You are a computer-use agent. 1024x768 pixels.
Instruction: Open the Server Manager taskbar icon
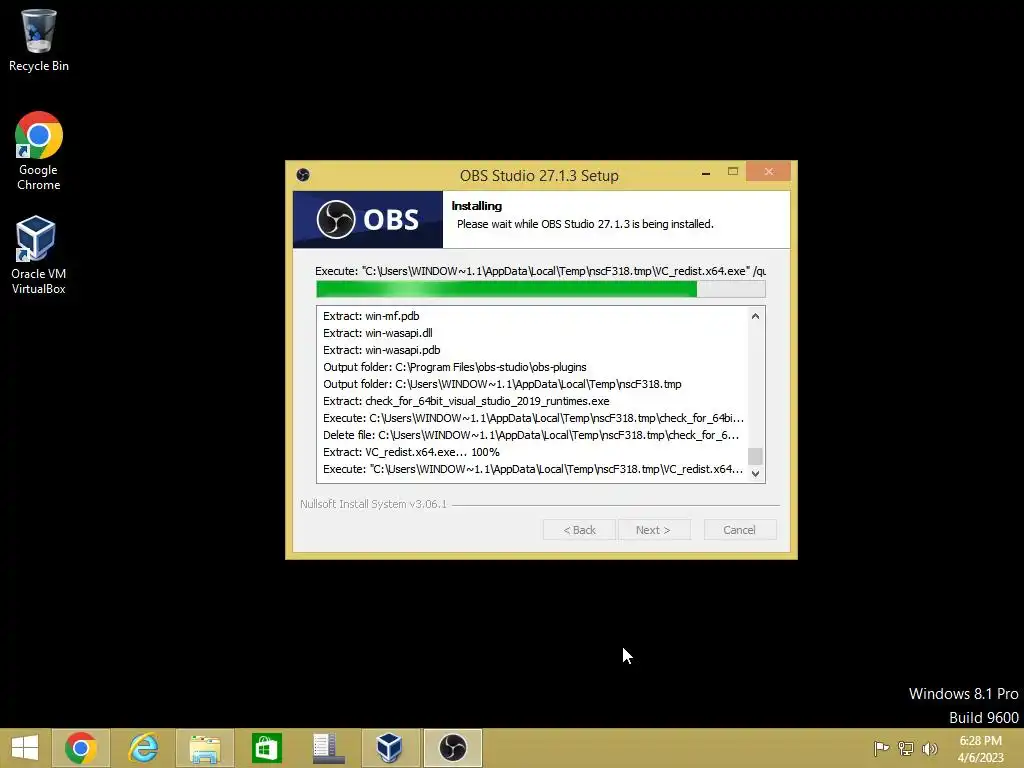point(328,748)
